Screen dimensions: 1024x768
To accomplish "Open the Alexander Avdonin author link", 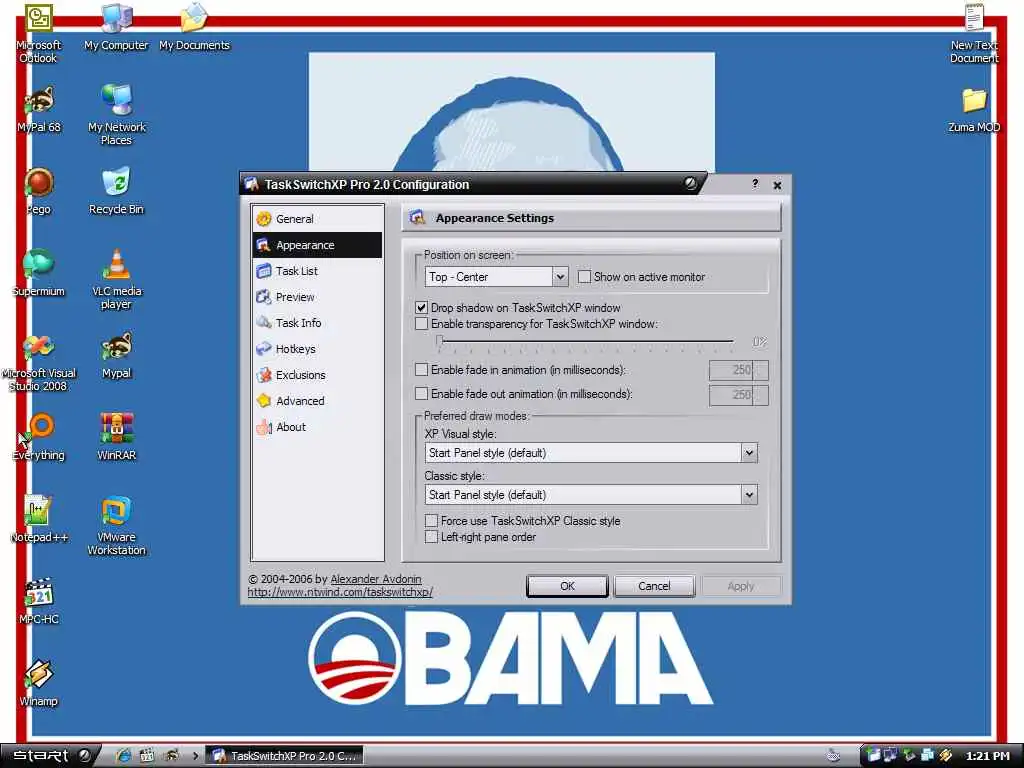I will pyautogui.click(x=376, y=579).
